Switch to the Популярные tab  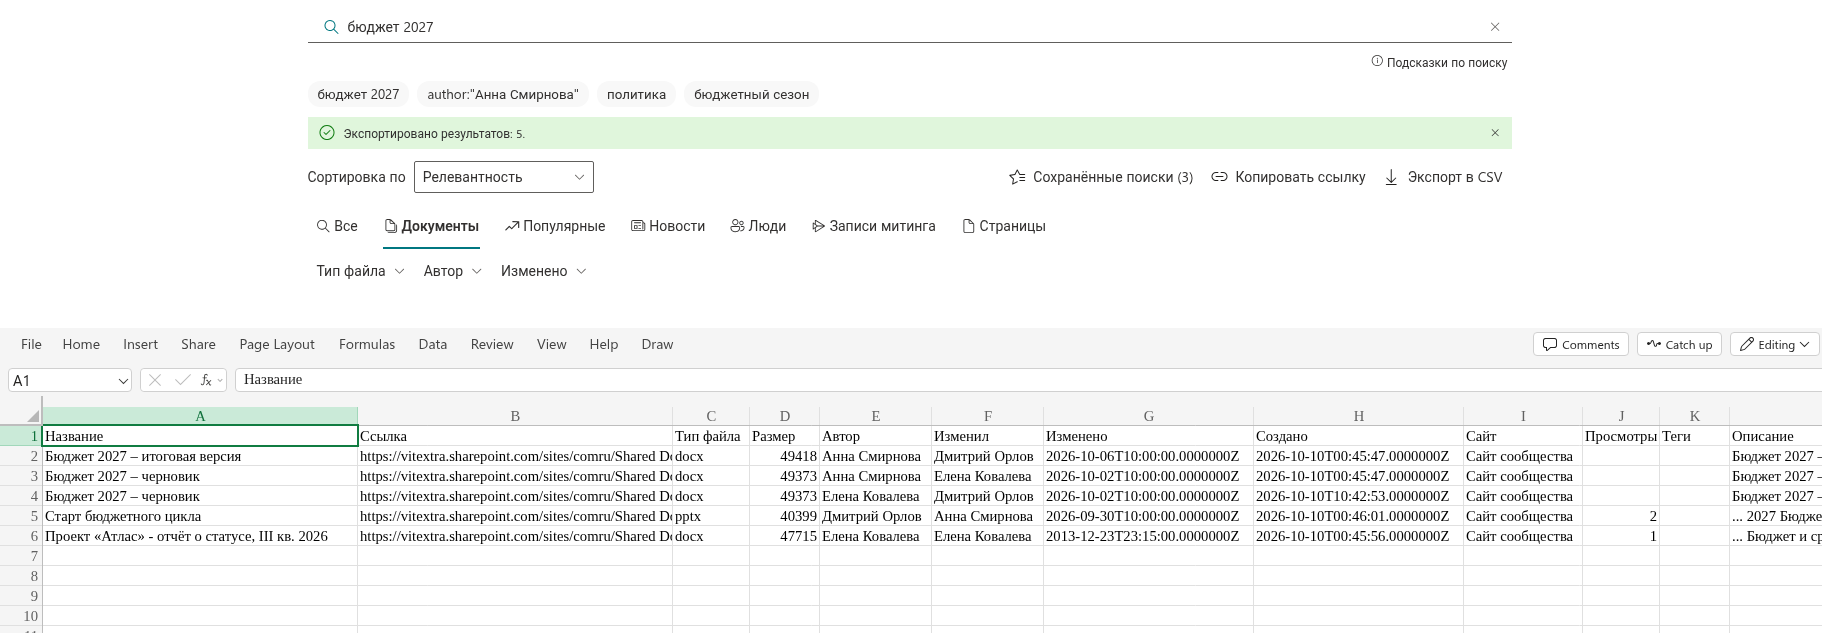point(555,226)
